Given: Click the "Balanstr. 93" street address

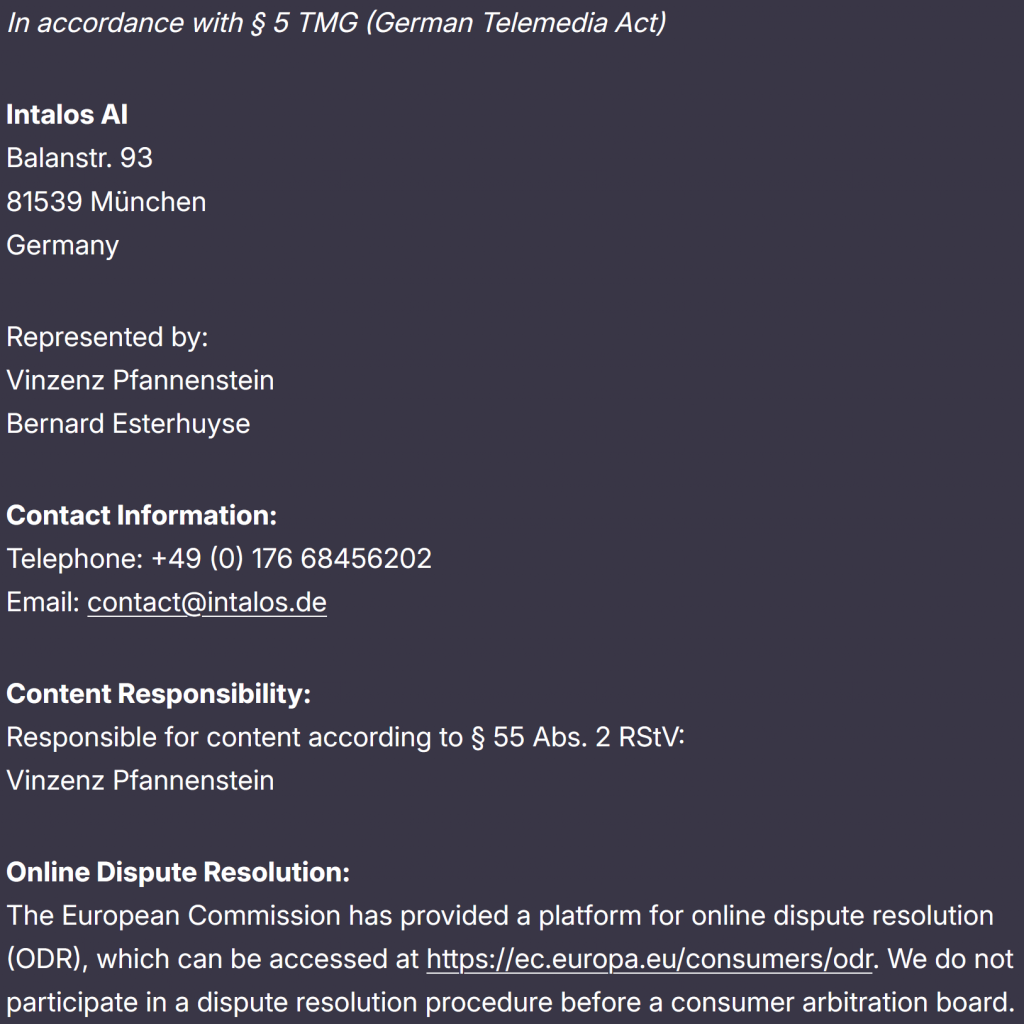Looking at the screenshot, I should click(79, 158).
